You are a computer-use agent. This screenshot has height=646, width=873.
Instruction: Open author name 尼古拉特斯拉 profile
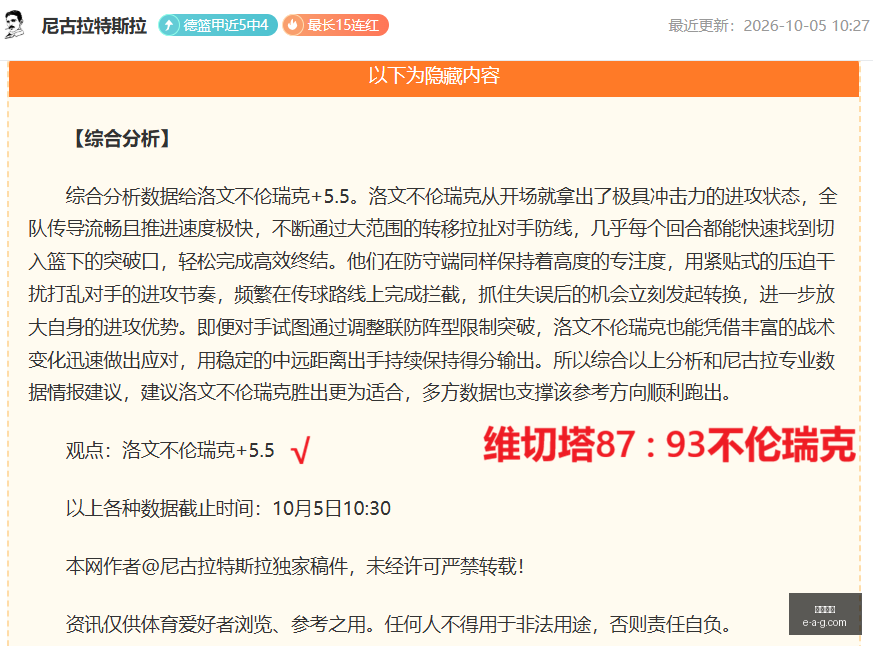coord(94,26)
